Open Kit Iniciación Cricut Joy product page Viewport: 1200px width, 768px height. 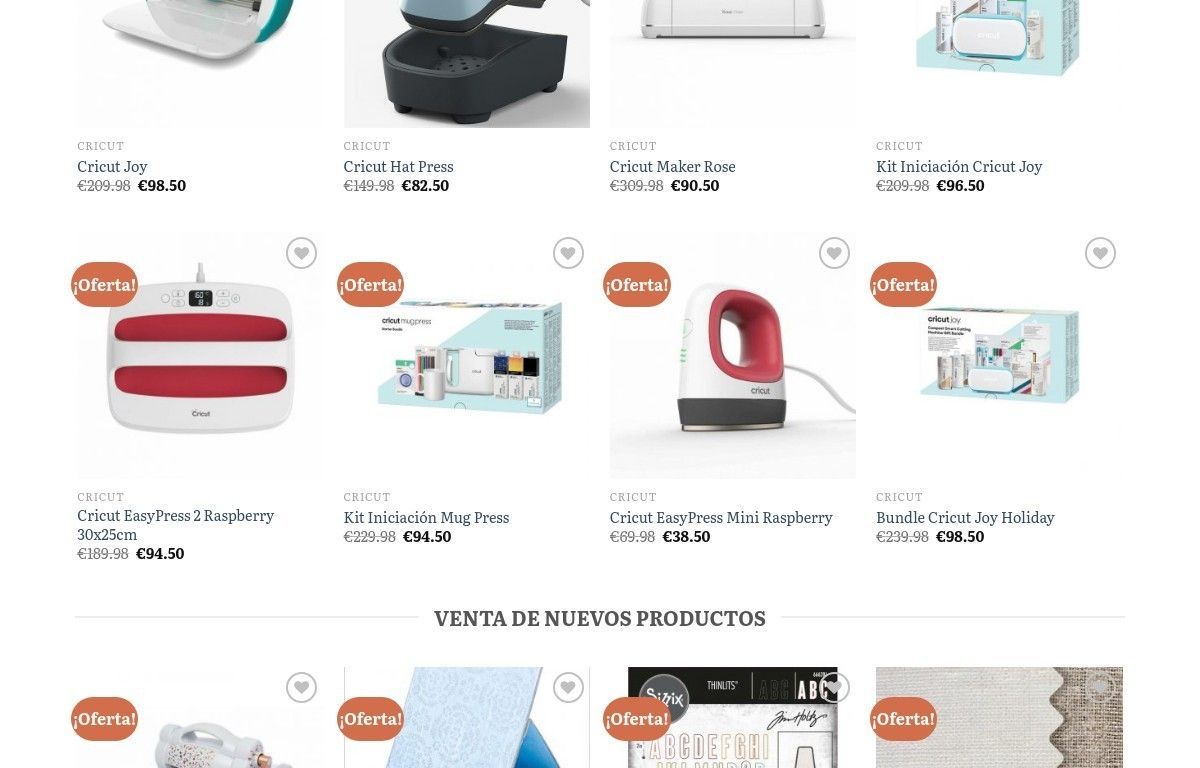pos(959,167)
